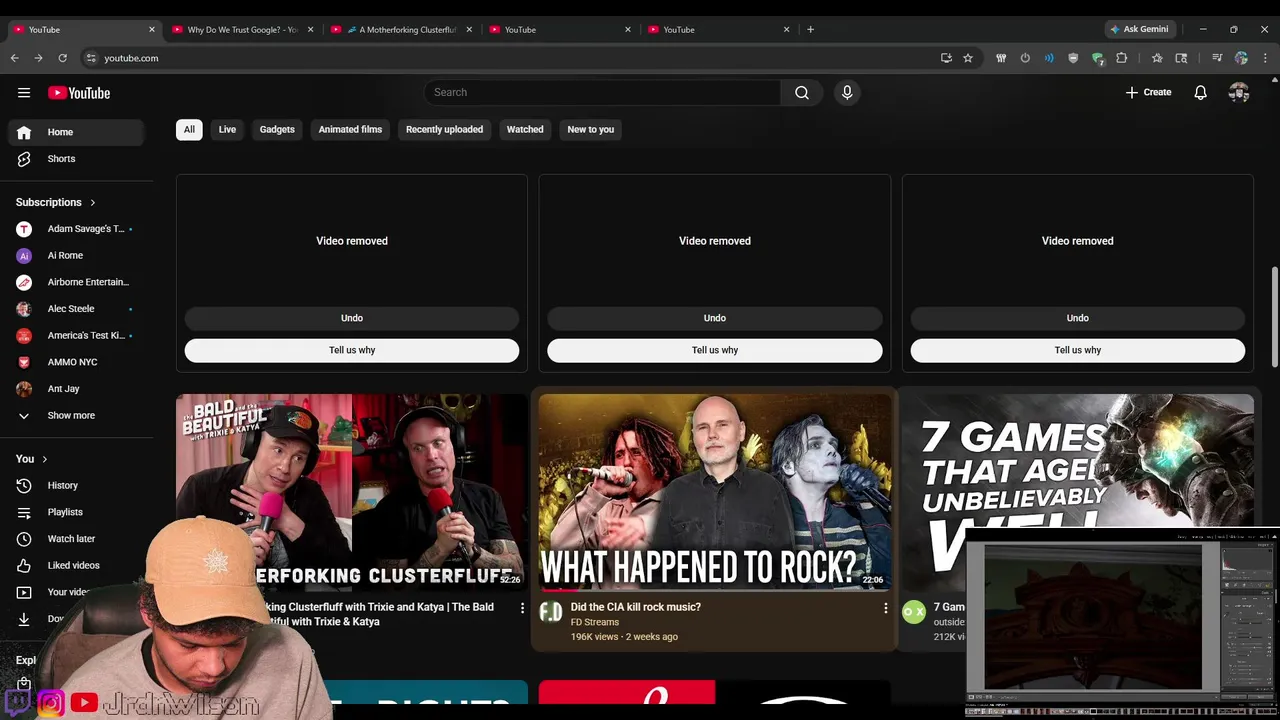Start voice search with microphone icon
The width and height of the screenshot is (1280, 720).
[847, 92]
